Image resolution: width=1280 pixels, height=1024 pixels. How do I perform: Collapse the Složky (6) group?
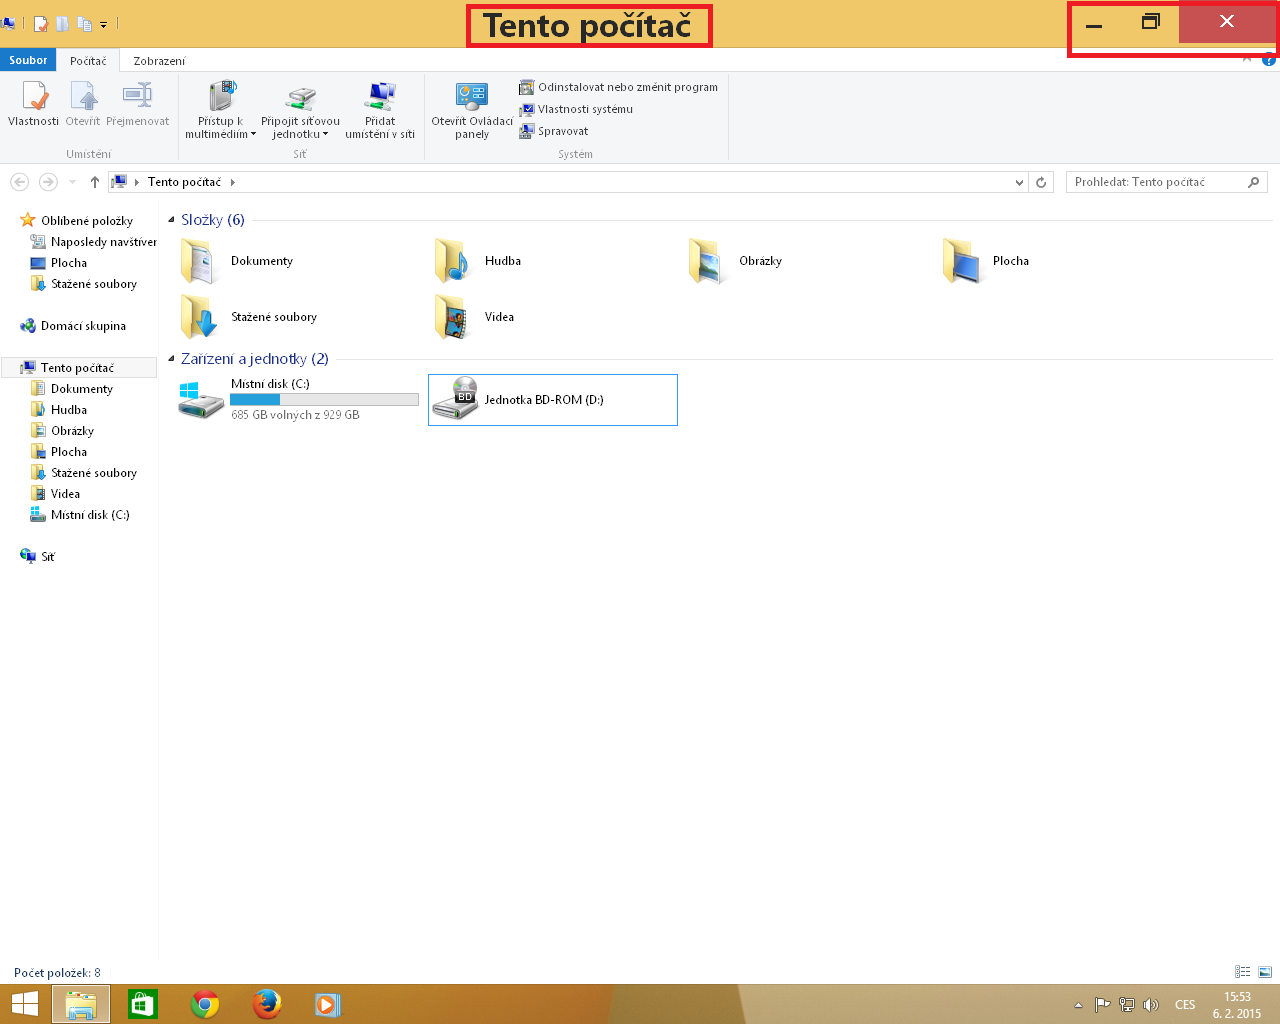(171, 220)
